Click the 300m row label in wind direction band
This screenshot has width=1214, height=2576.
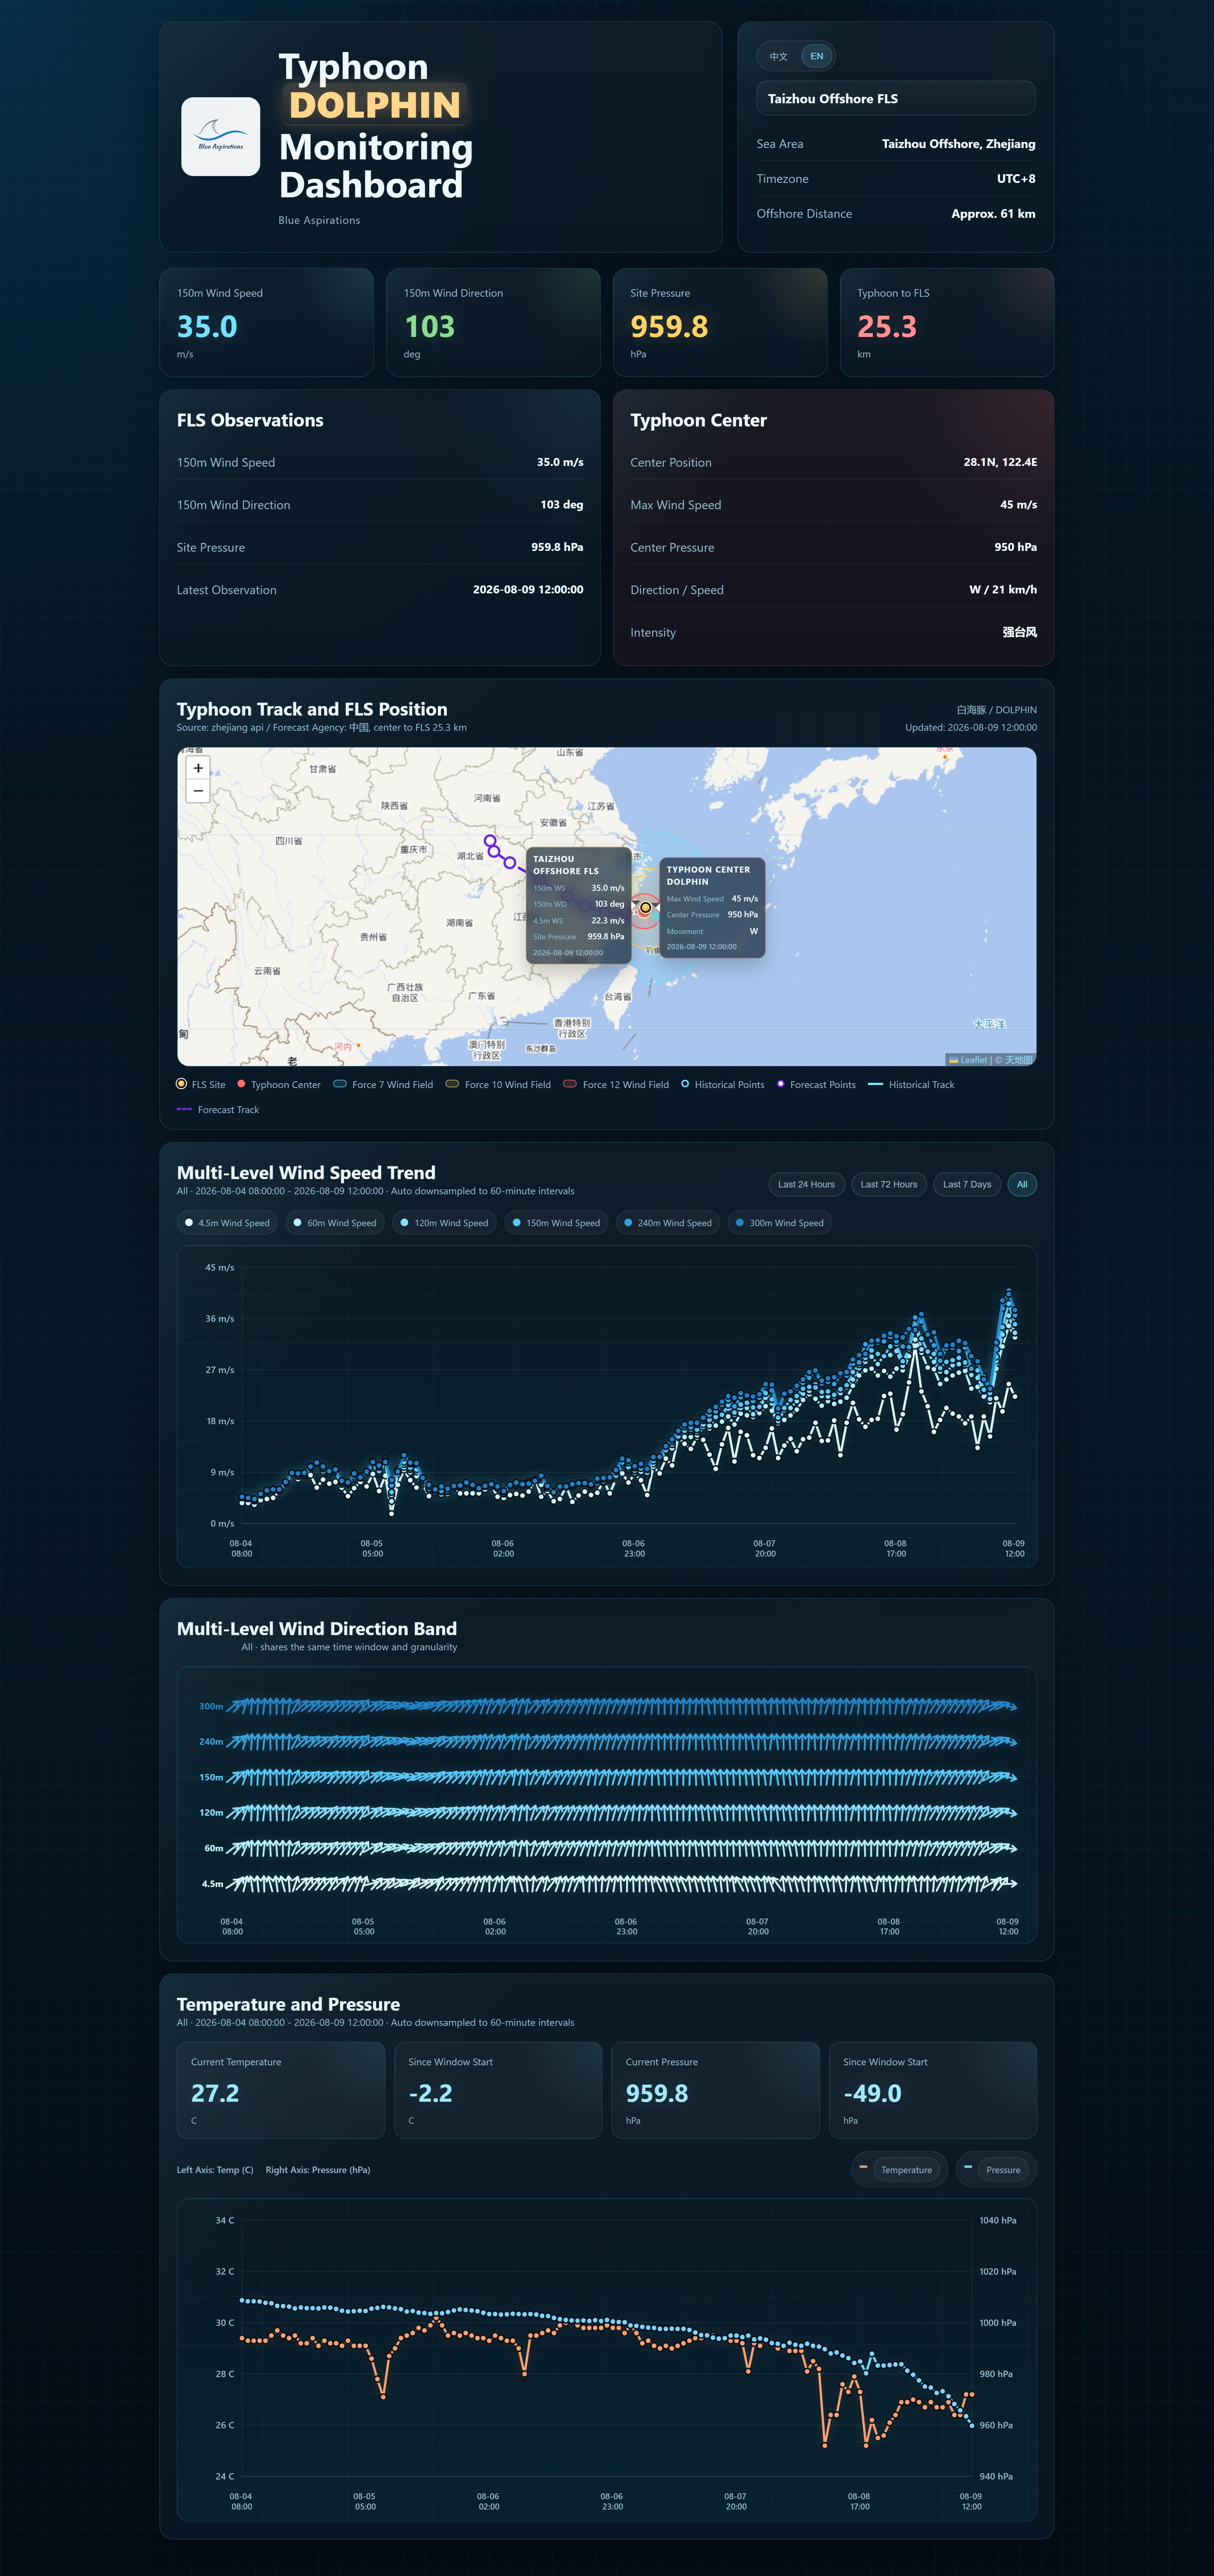tap(211, 1706)
